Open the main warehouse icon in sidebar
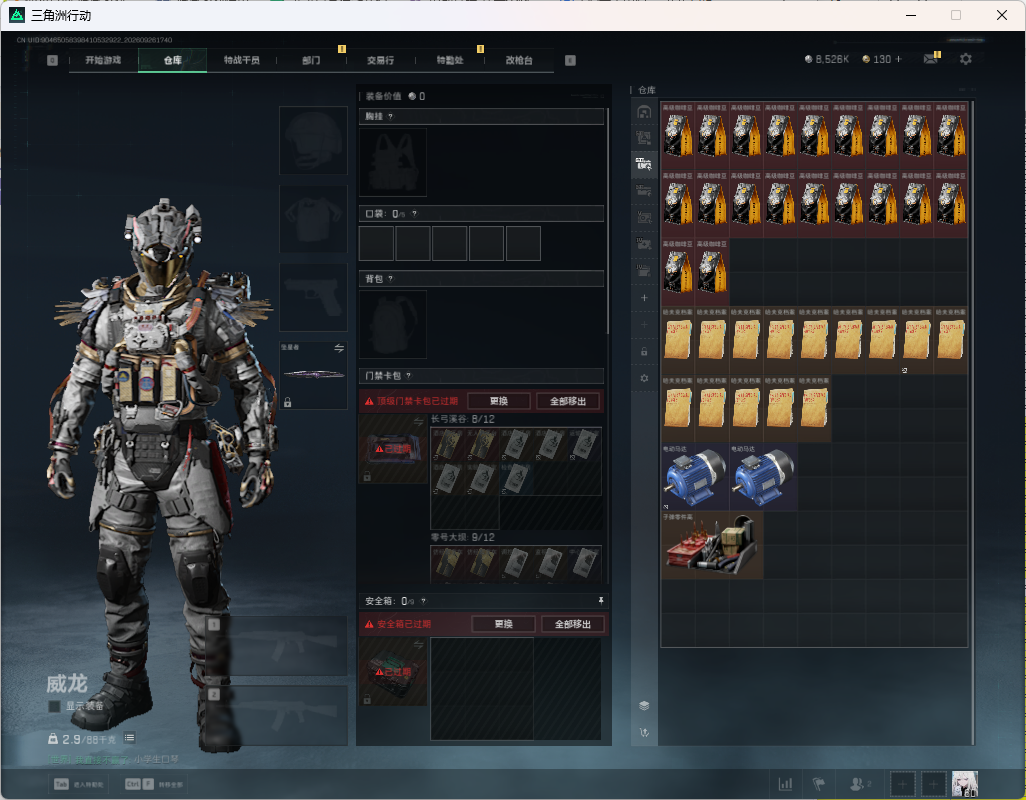 point(644,112)
